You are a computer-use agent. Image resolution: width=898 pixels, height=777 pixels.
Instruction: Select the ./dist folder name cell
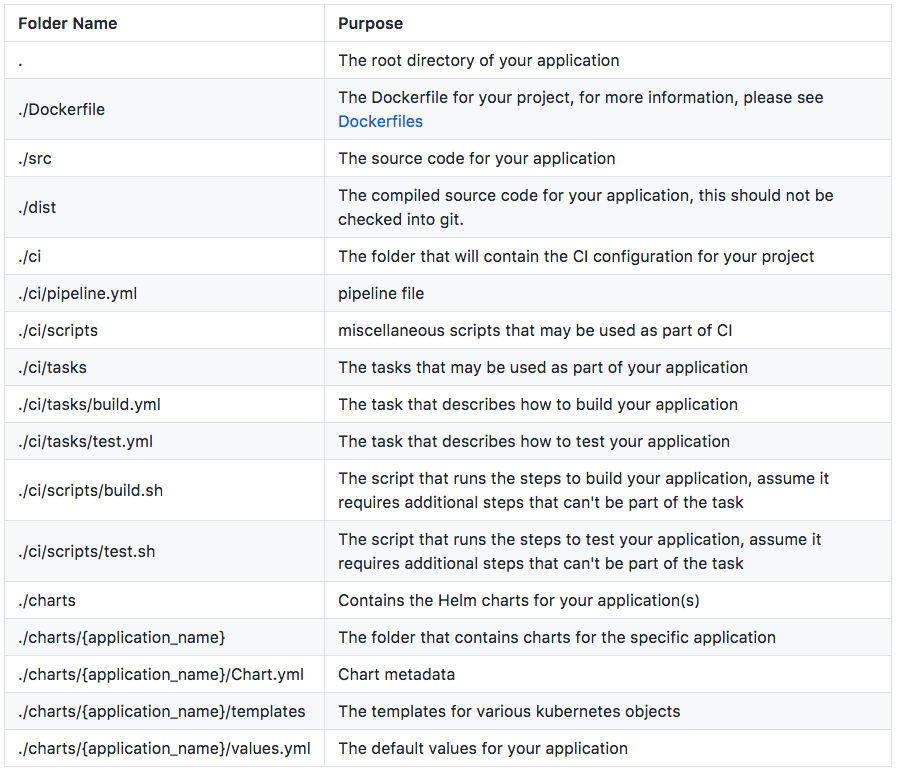[164, 207]
